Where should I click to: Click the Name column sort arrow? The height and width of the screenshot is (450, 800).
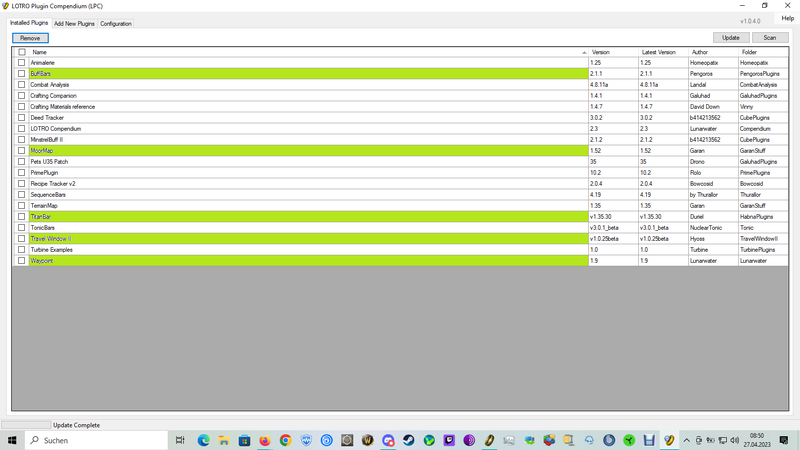tap(584, 53)
